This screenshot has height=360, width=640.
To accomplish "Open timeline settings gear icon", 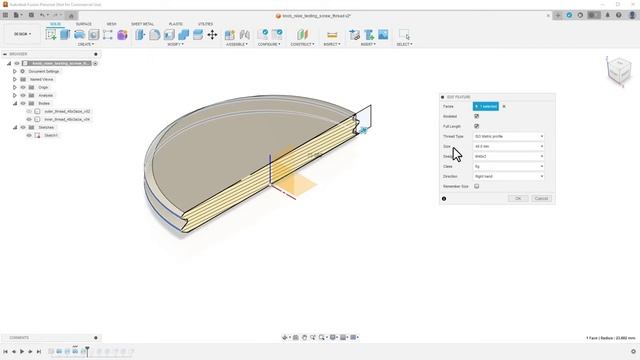I will 633,351.
